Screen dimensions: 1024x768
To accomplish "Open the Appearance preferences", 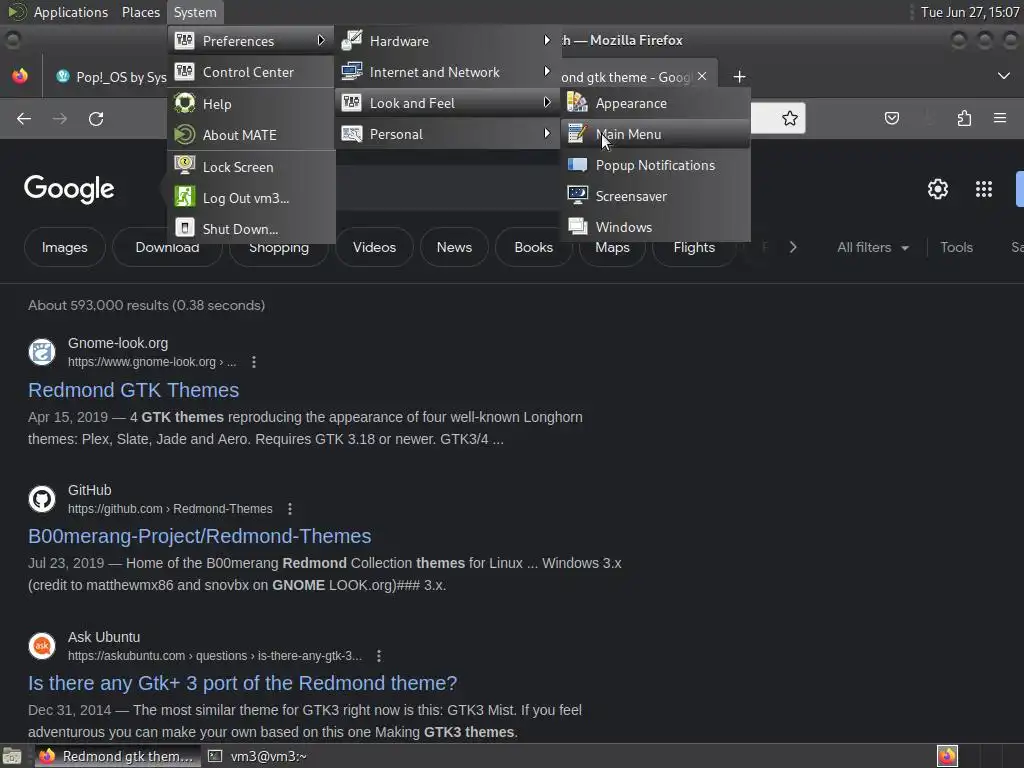I will point(655,103).
